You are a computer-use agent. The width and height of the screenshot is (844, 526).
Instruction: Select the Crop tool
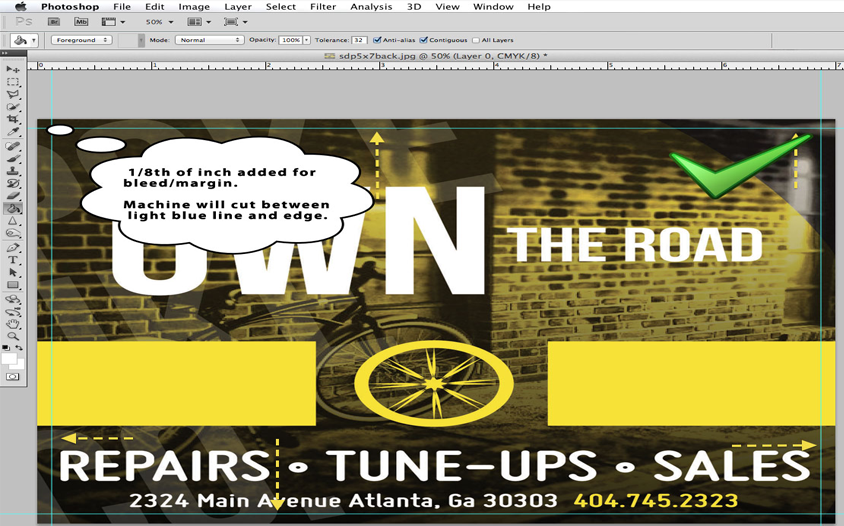pos(13,120)
